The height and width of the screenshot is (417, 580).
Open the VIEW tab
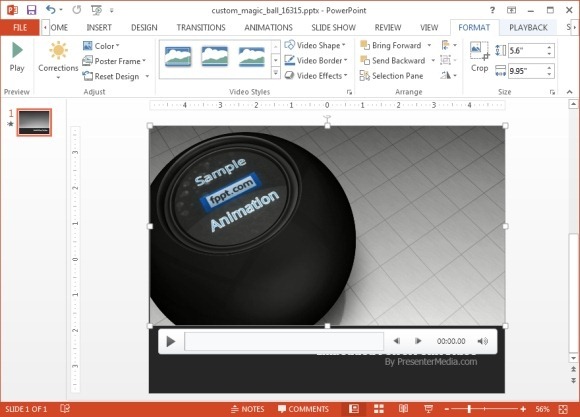coord(429,28)
